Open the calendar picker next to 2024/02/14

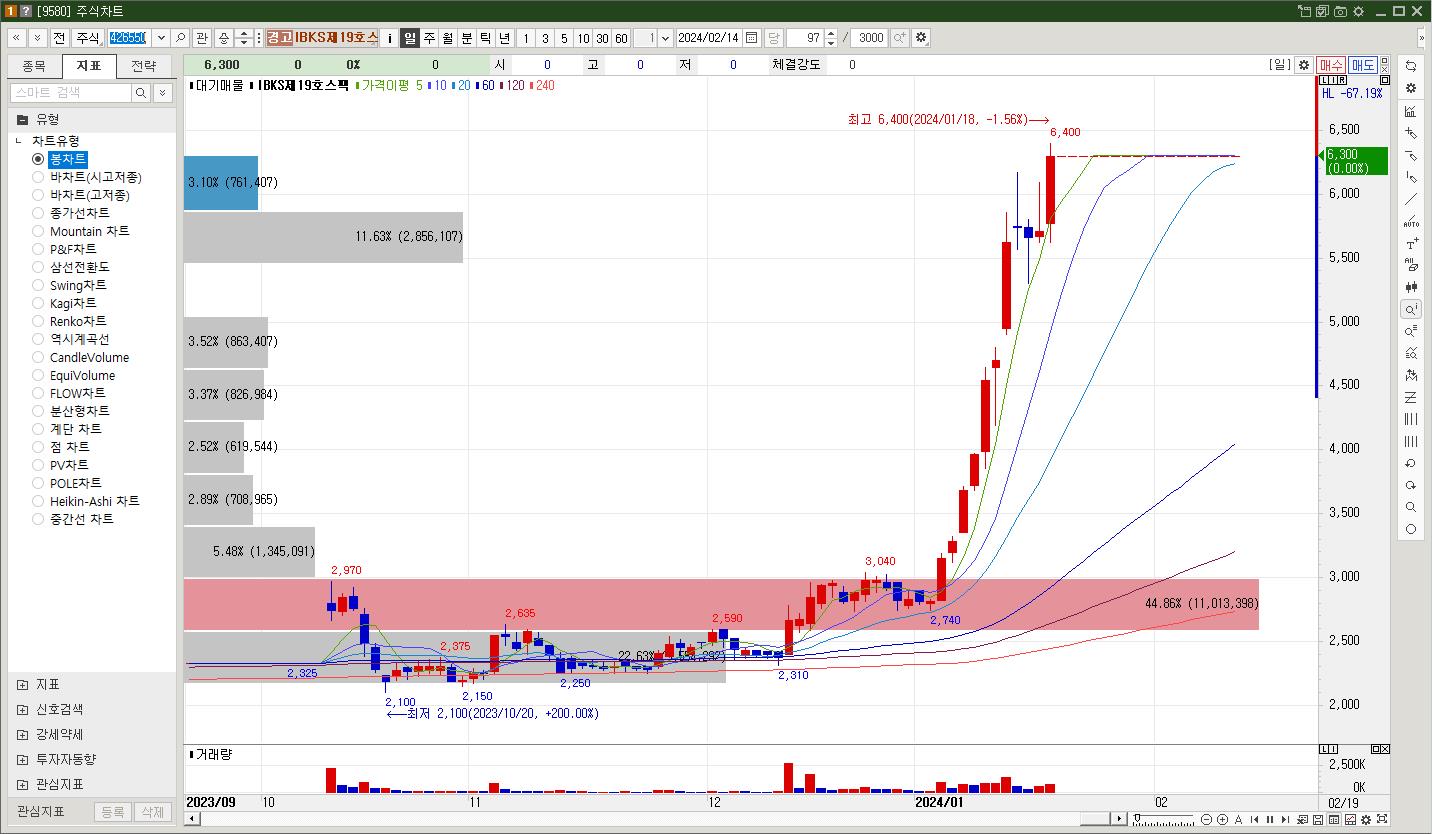click(x=752, y=38)
